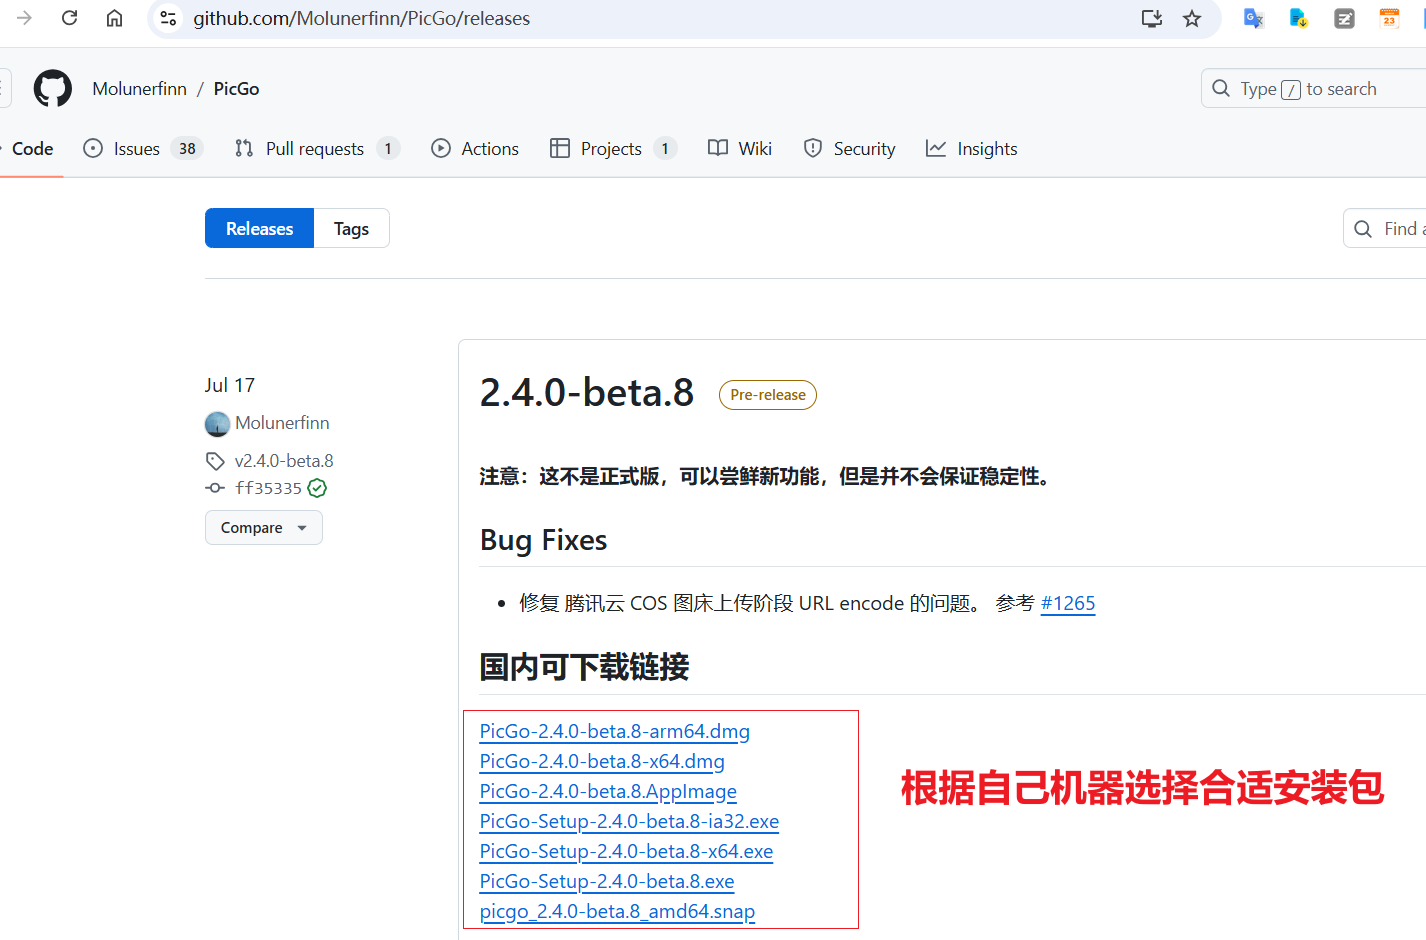This screenshot has width=1426, height=940.
Task: Open the 2.4.0-beta.8 release title
Action: (587, 393)
